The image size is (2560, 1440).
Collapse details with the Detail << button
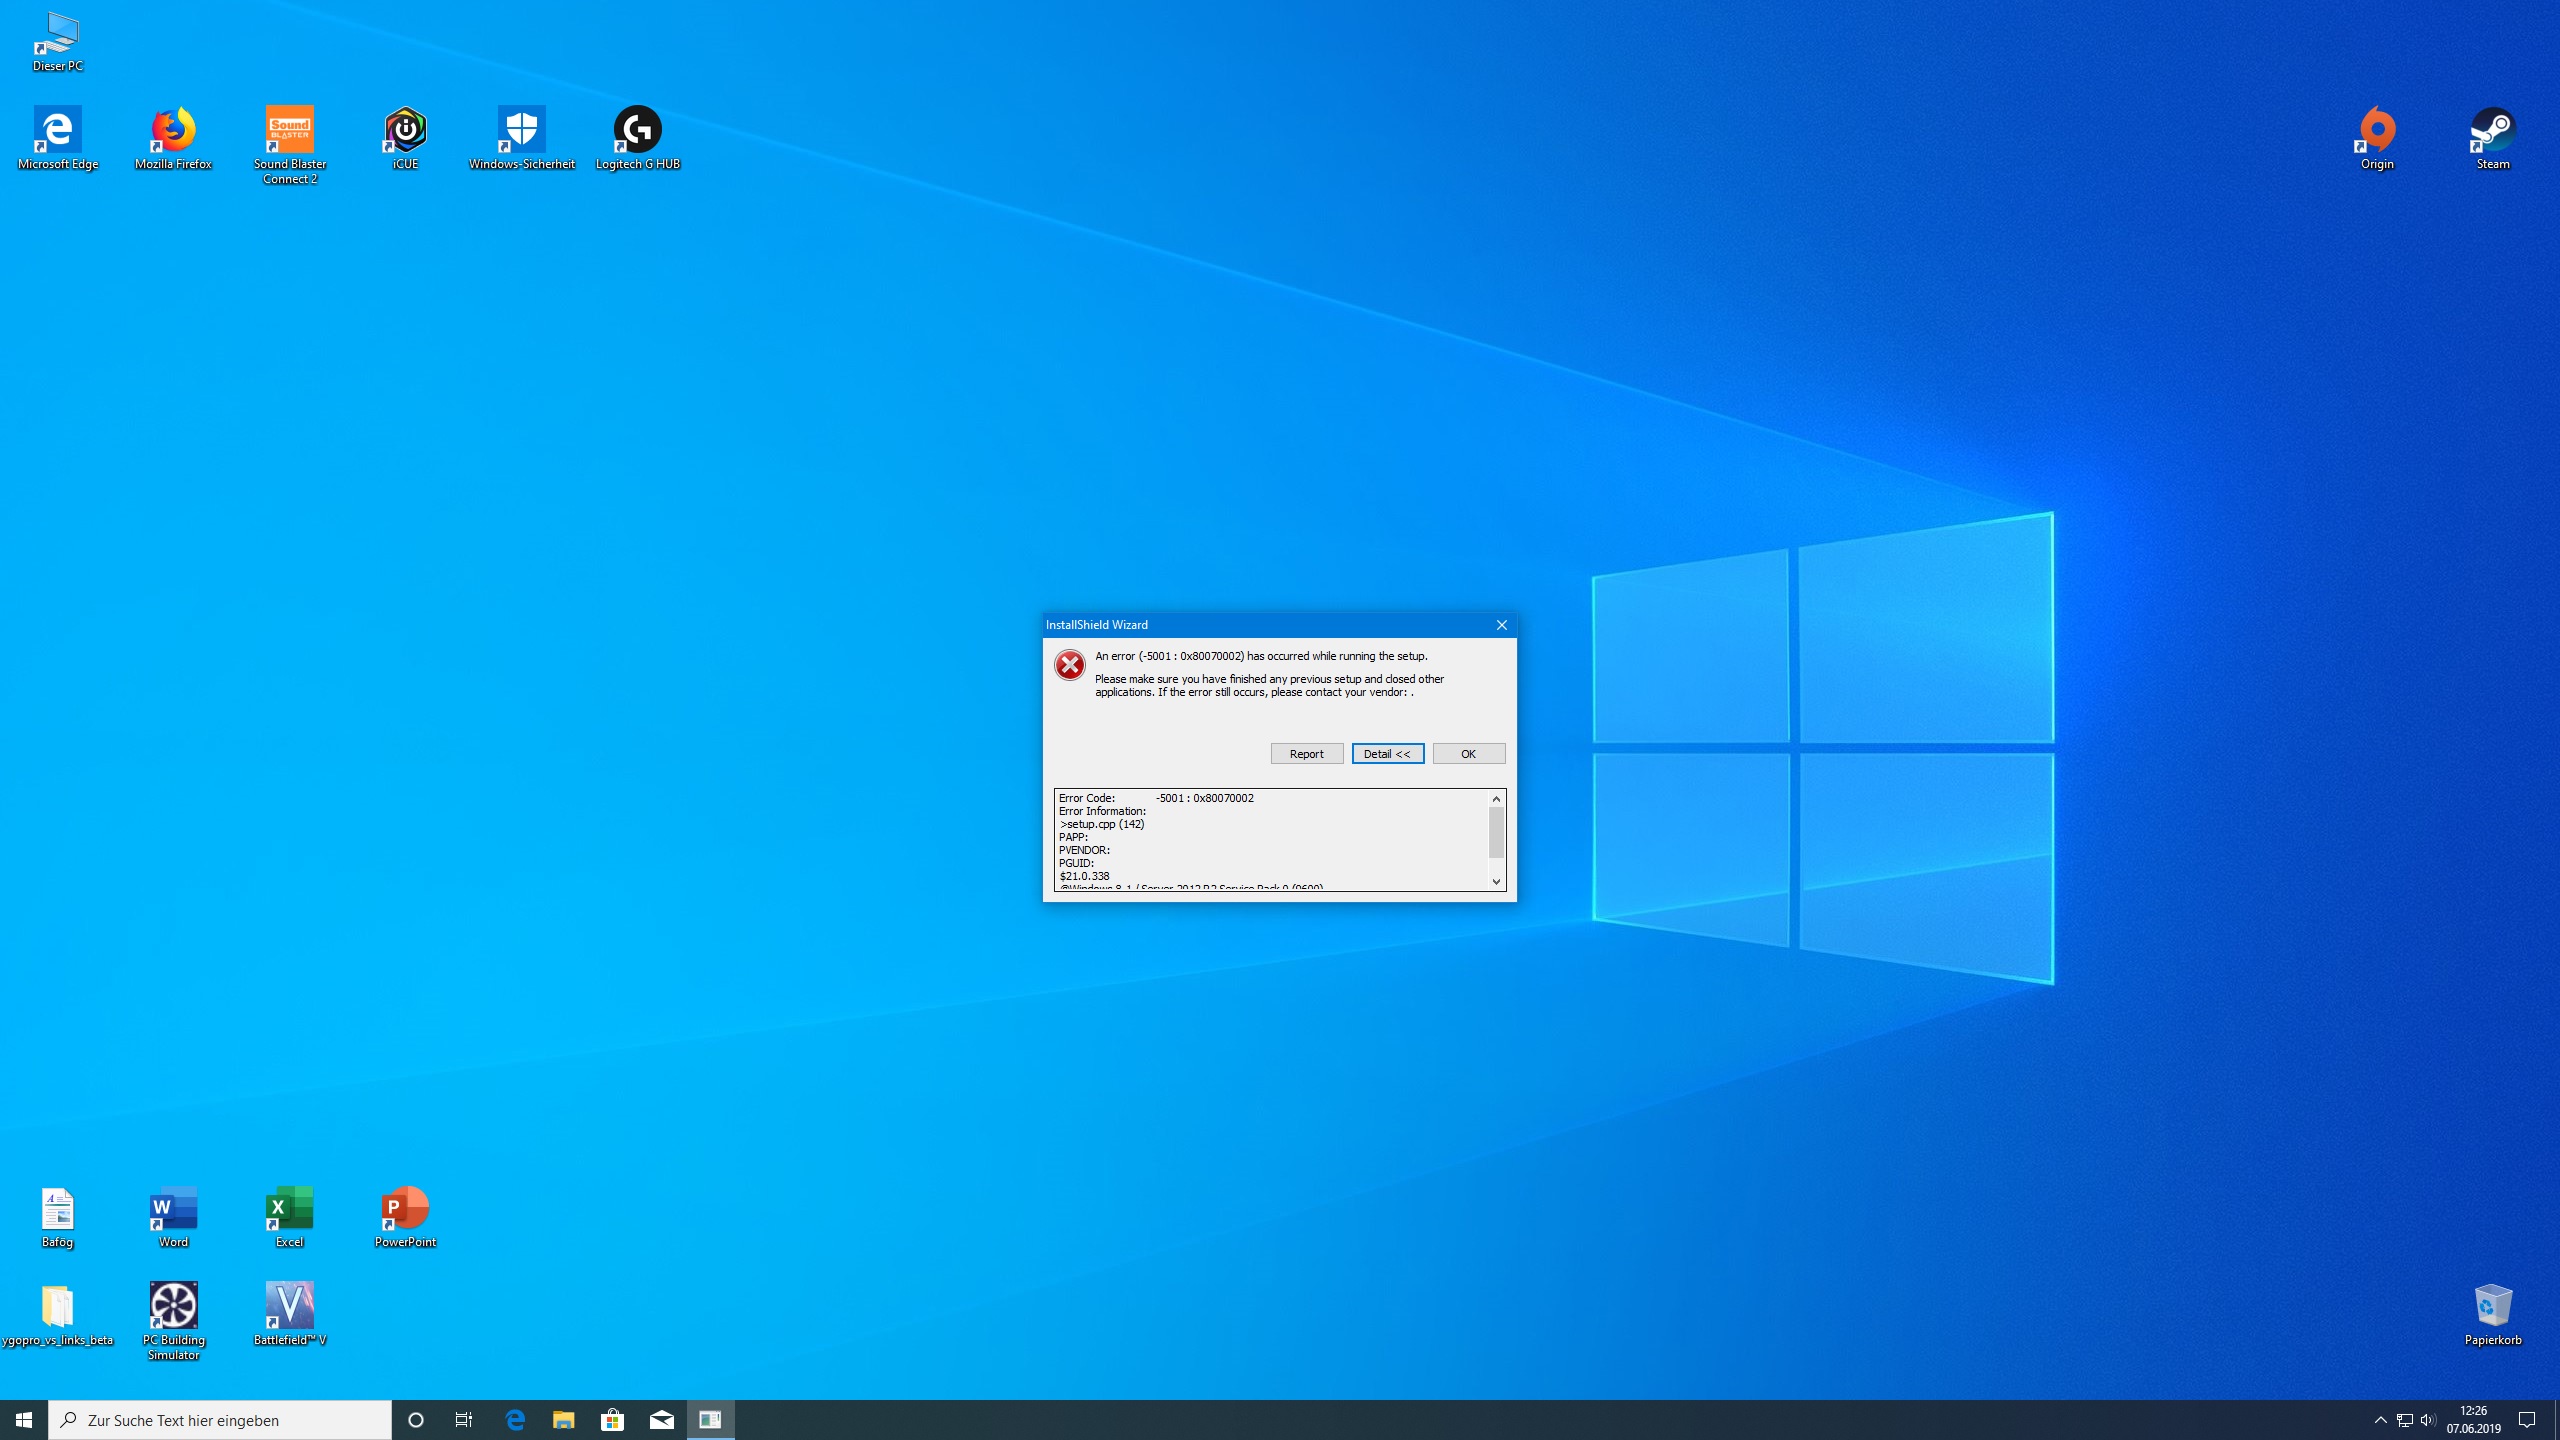(x=1387, y=754)
